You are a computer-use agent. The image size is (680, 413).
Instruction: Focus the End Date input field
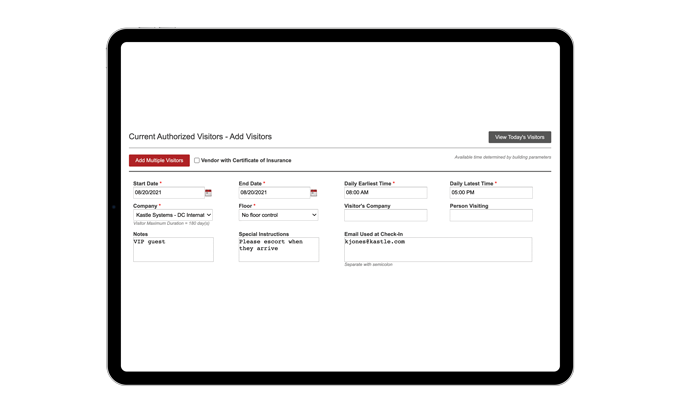tap(272, 193)
